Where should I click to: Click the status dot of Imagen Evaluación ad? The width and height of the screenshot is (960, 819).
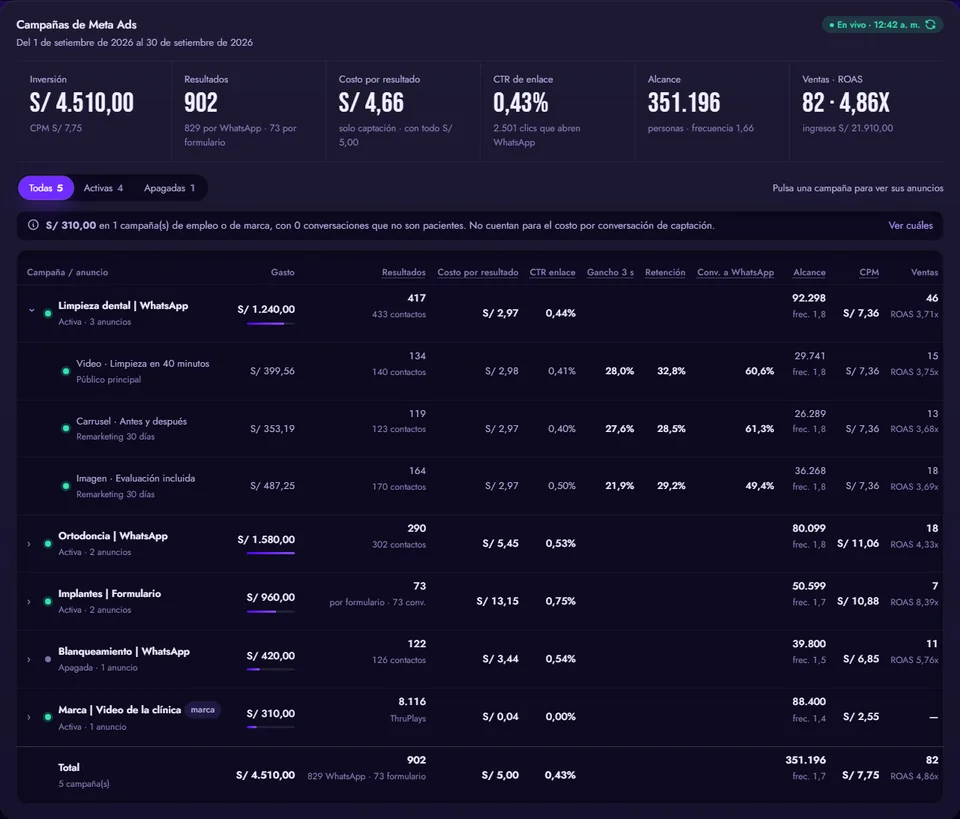click(66, 486)
